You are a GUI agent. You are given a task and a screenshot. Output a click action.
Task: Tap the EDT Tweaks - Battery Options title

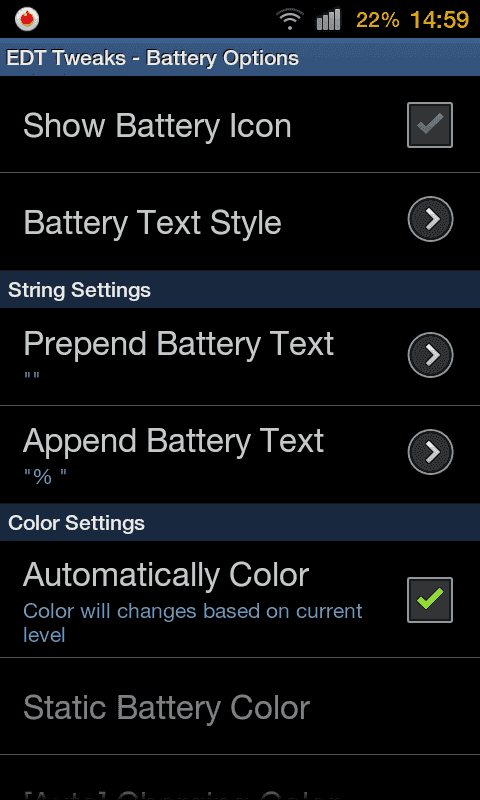pos(153,58)
